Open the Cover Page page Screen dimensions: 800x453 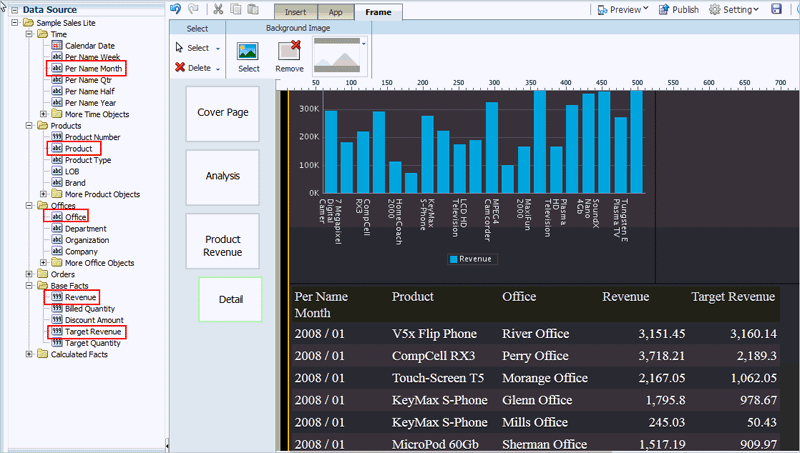click(222, 113)
